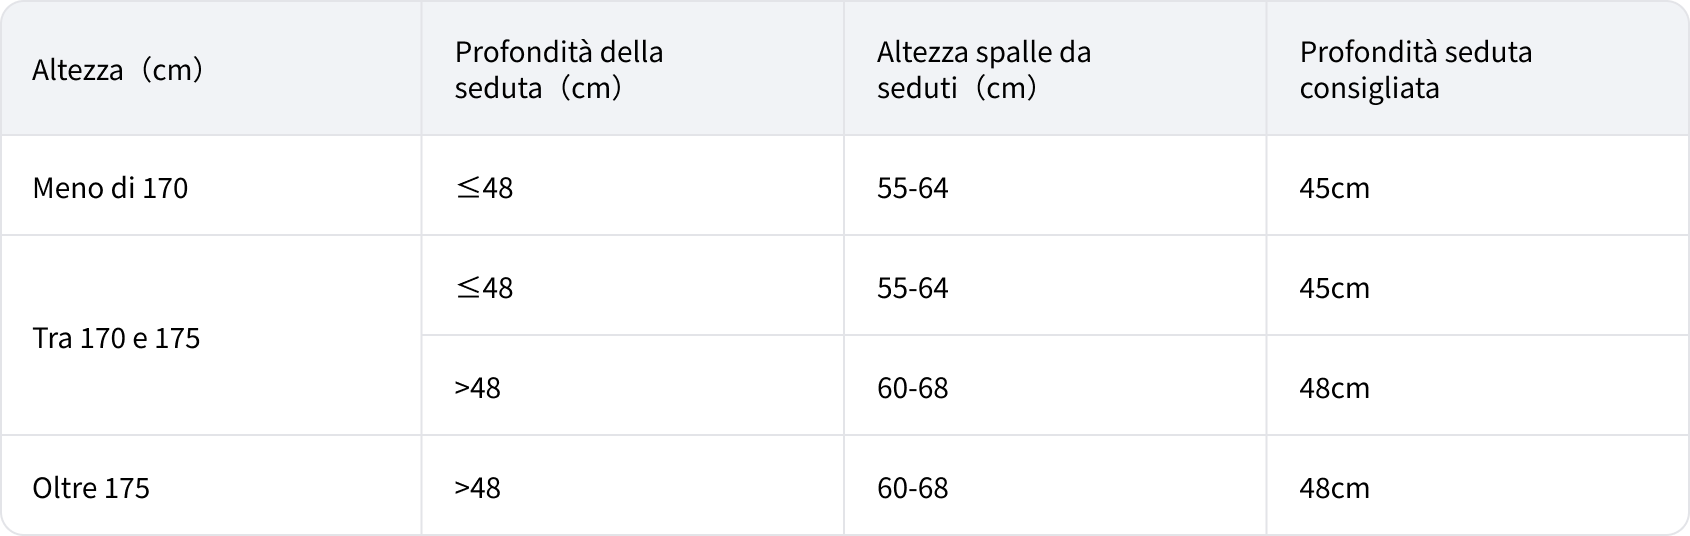Screen dimensions: 1690x536
Task: Click >48 in the third data row
Action: [477, 388]
